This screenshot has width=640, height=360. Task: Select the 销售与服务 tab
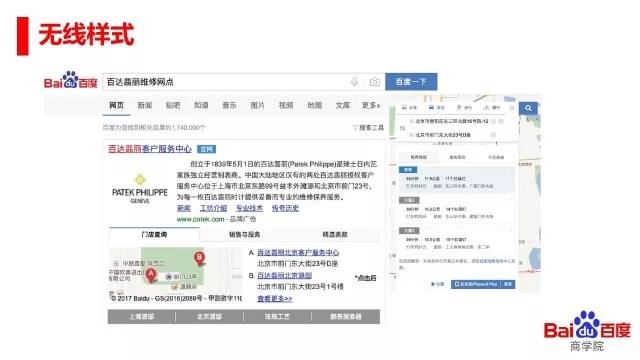[244, 234]
